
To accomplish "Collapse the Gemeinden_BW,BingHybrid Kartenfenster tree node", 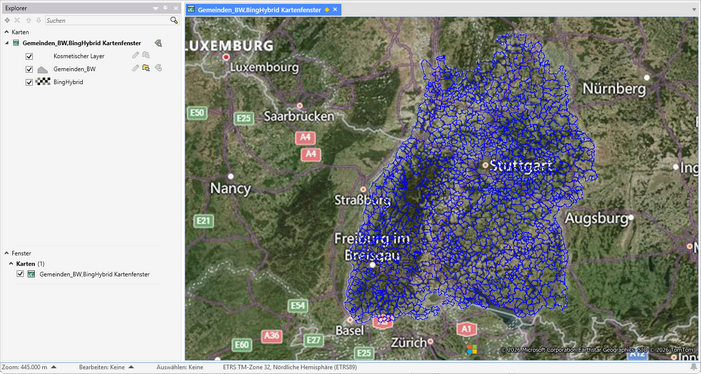I will (7, 43).
